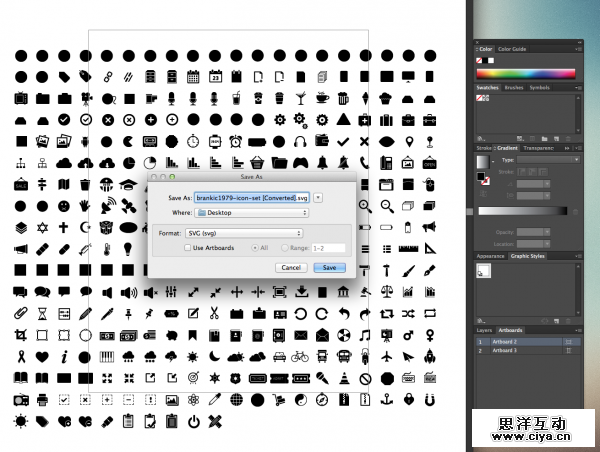600x452 pixels.
Task: Click the Save button in dialog
Action: point(329,268)
